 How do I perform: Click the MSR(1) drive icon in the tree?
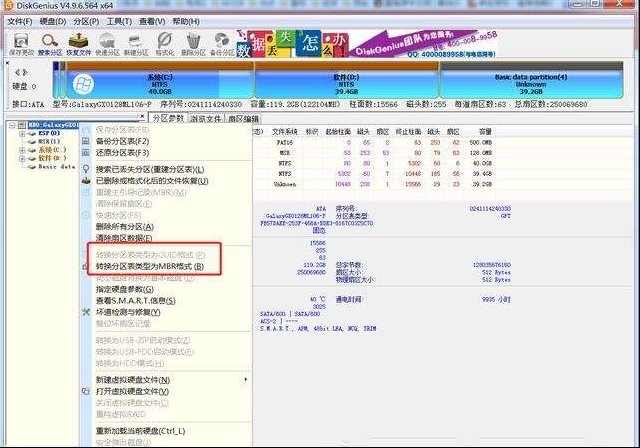(x=32, y=142)
